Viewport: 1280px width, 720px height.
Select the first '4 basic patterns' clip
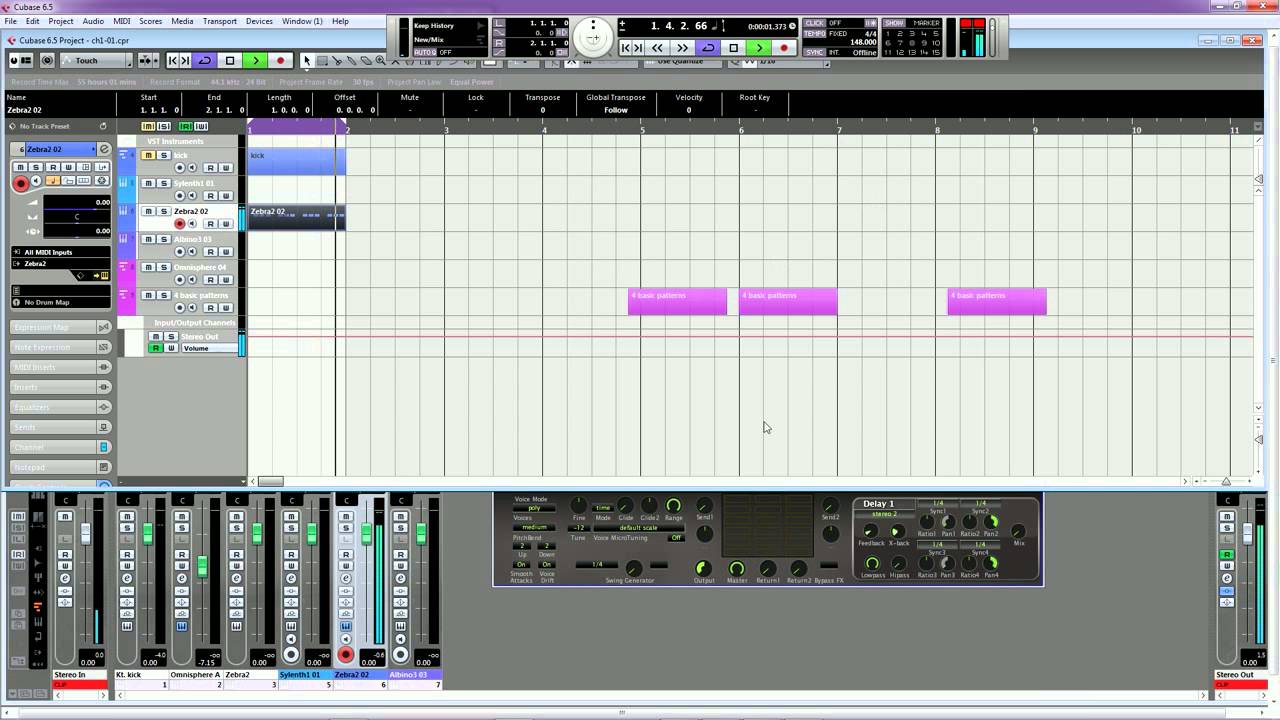click(x=677, y=301)
